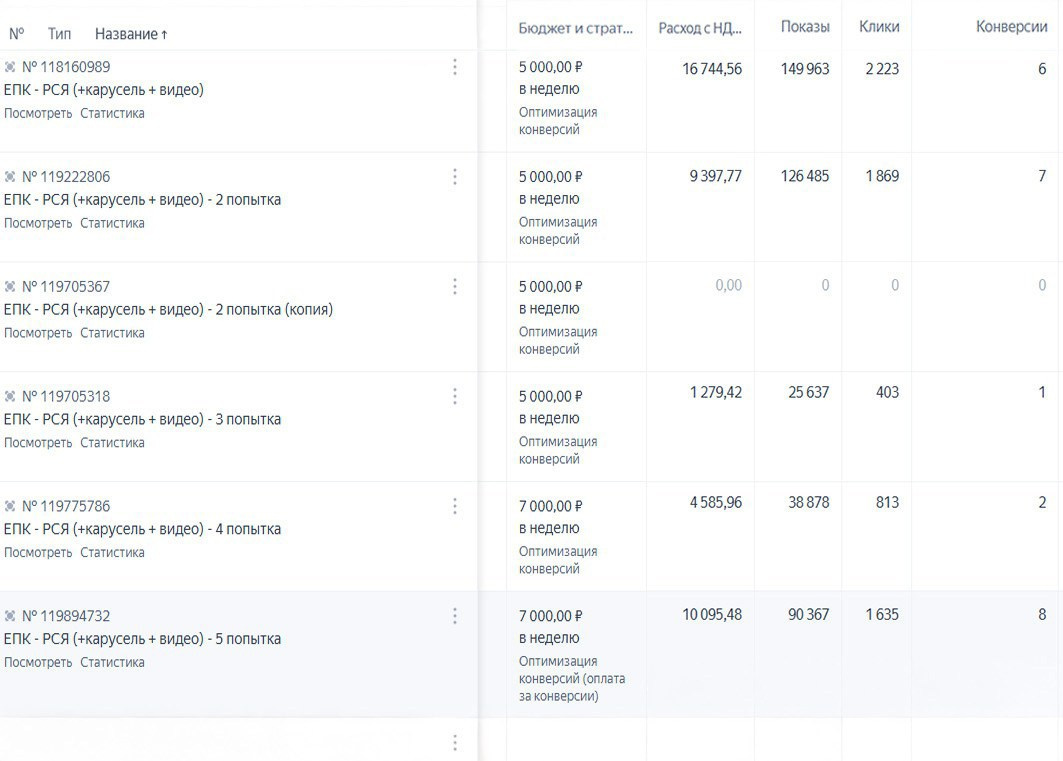Click the Бюджет и стратегия column header
1063x761 pixels.
click(x=575, y=28)
